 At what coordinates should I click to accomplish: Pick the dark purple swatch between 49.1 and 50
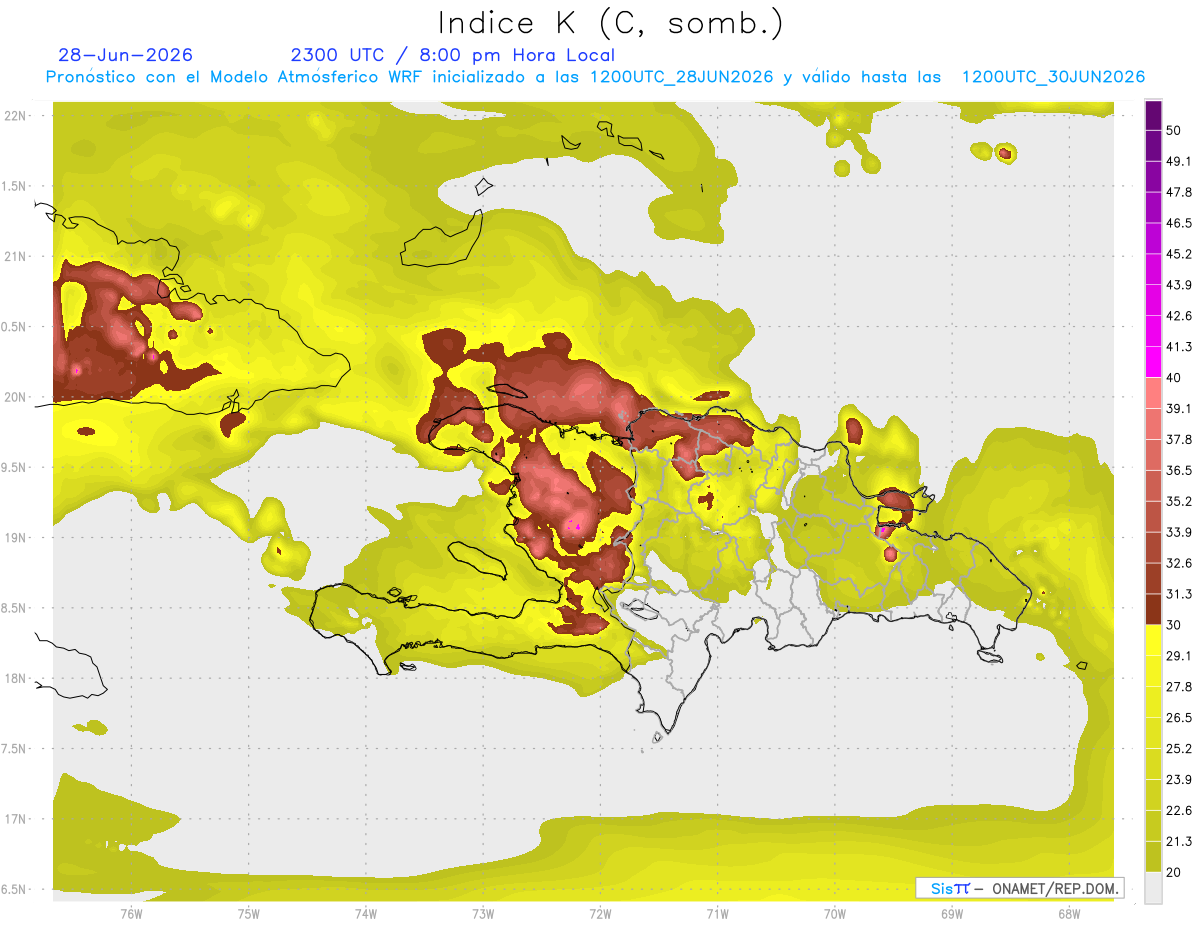click(x=1153, y=146)
